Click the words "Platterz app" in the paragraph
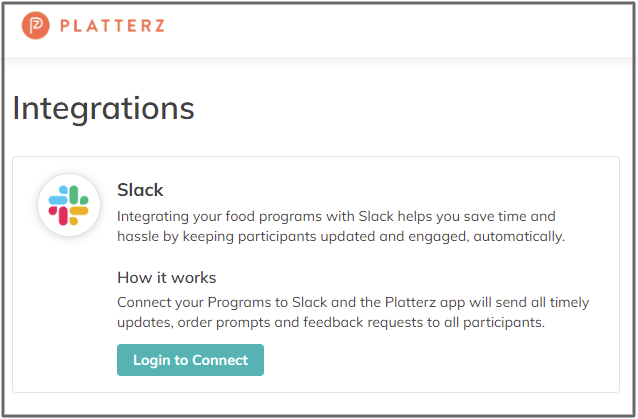 429,302
